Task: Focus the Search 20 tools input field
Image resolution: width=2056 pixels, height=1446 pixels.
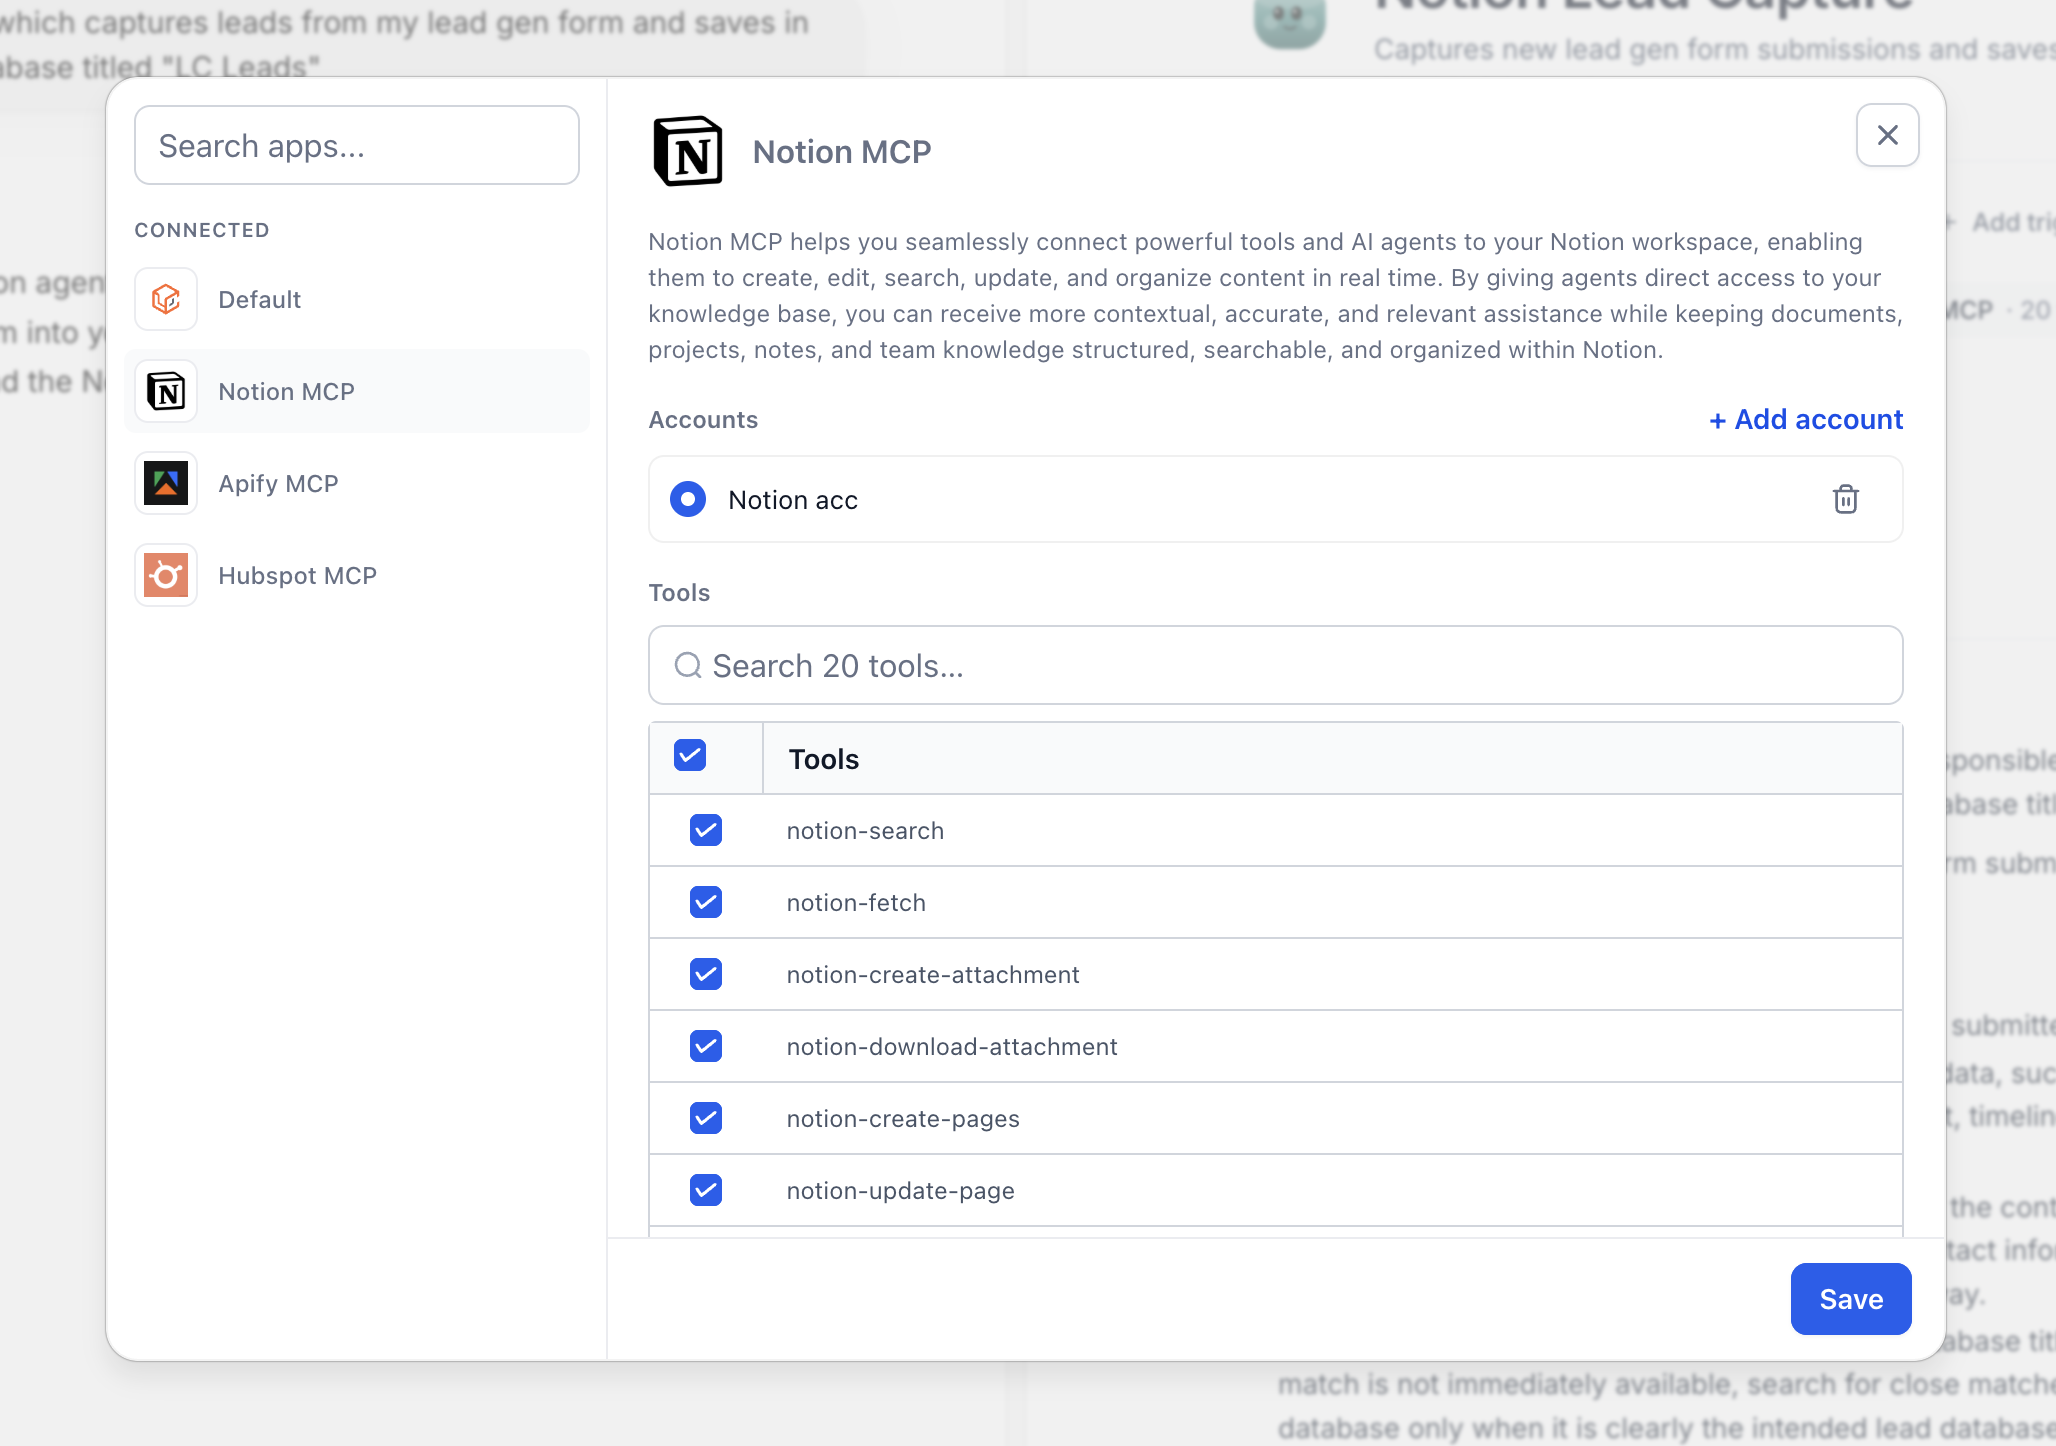Action: point(1276,665)
